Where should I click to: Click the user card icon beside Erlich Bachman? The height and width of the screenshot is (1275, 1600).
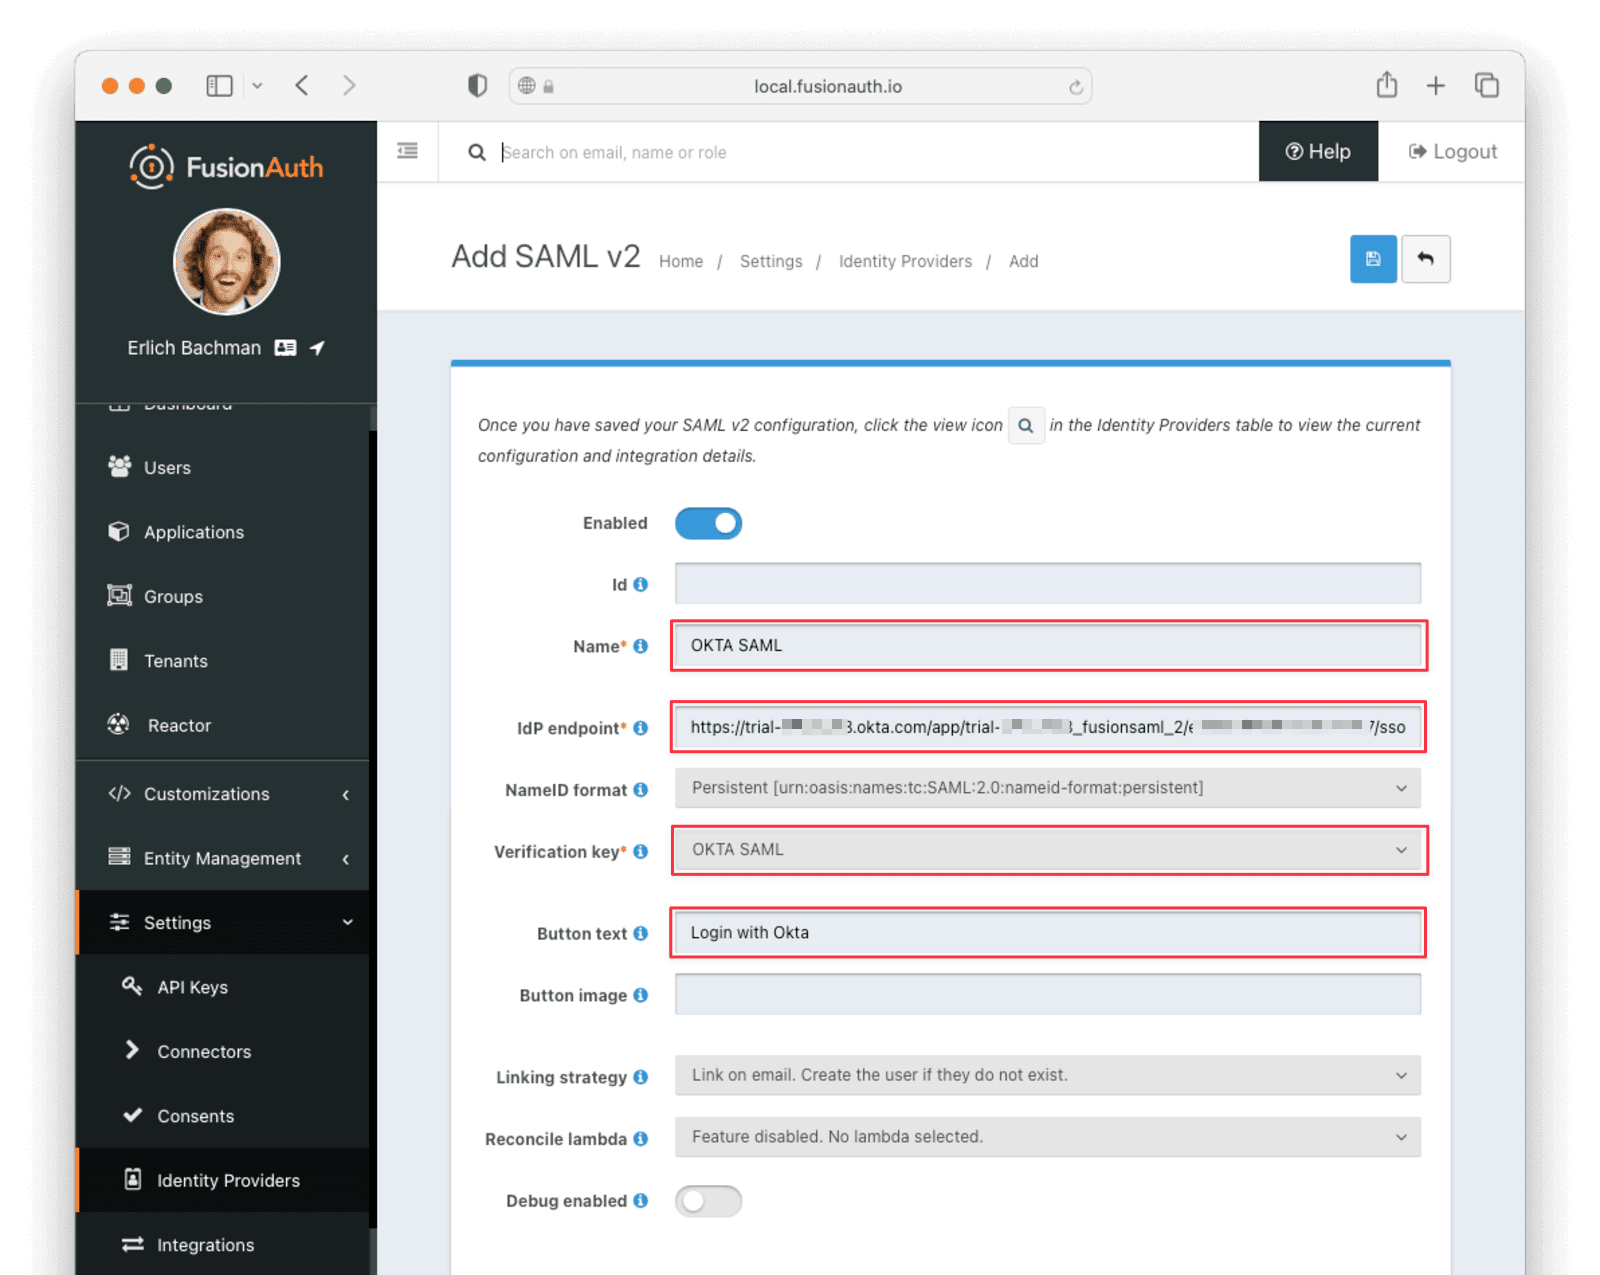pyautogui.click(x=286, y=348)
